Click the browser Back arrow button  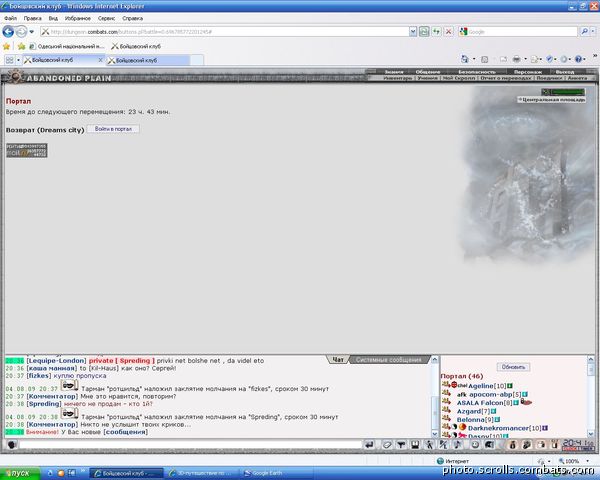[8, 31]
